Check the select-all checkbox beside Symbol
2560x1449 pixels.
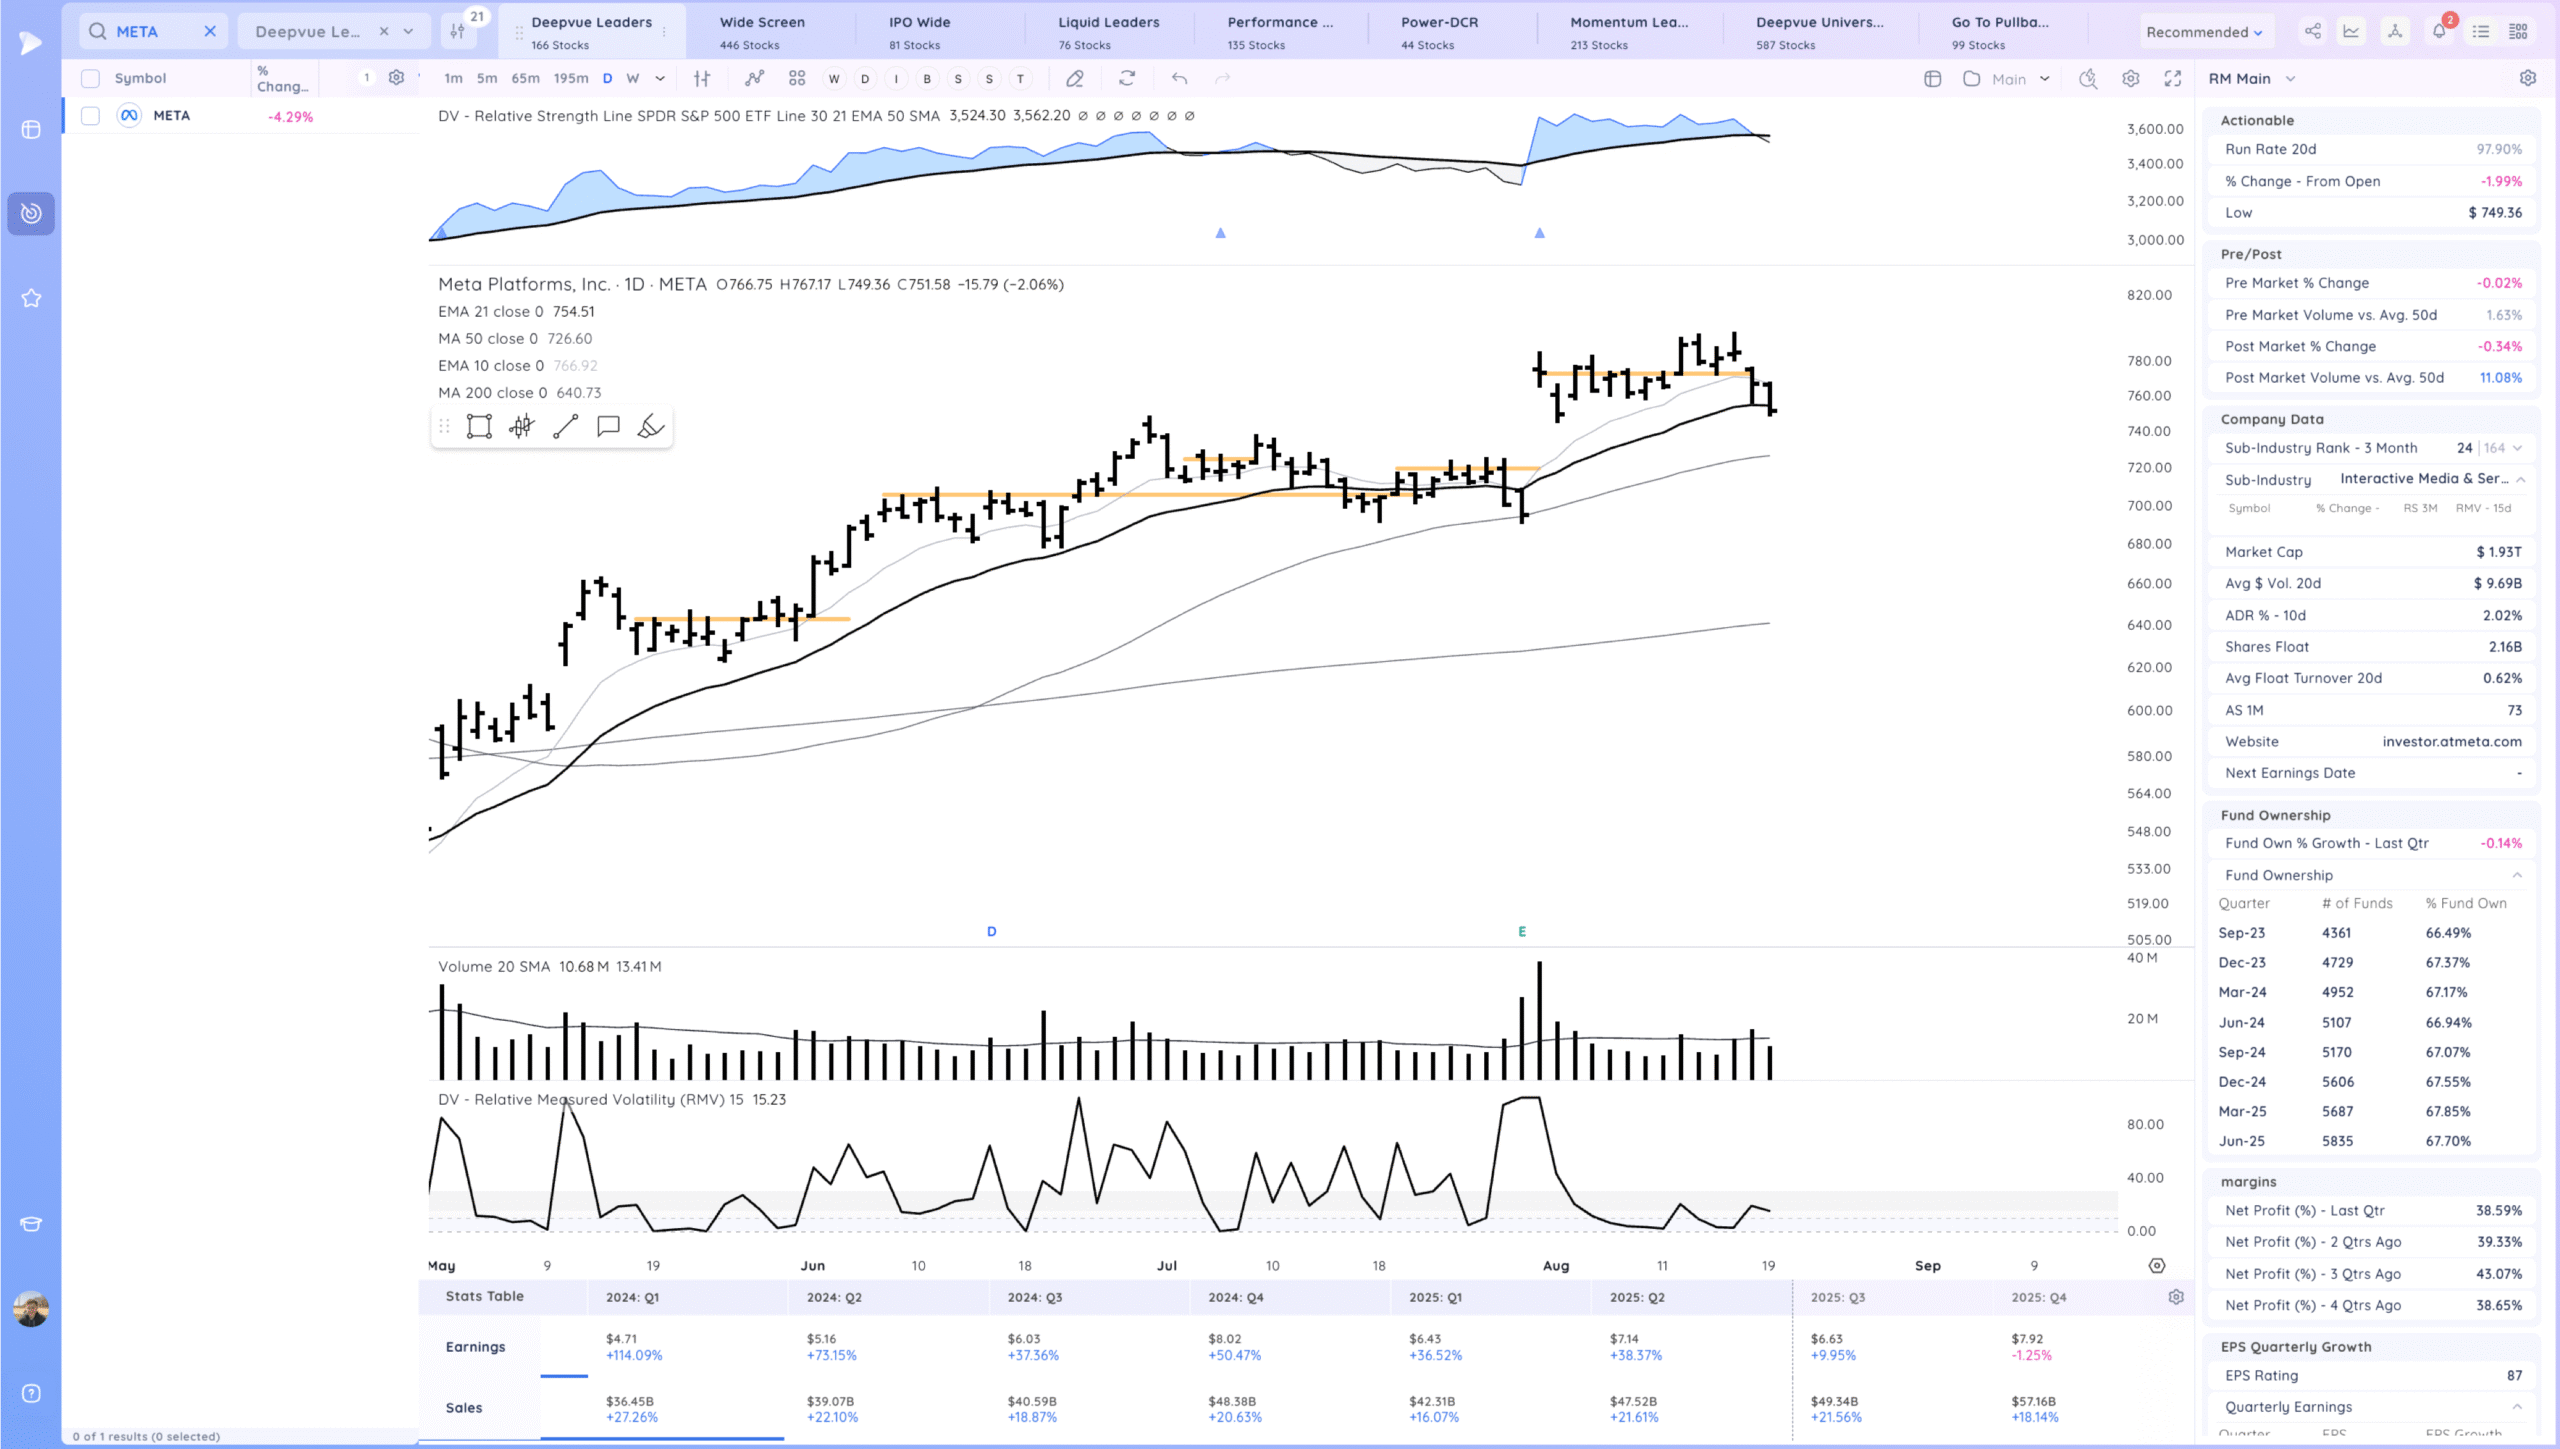(90, 78)
